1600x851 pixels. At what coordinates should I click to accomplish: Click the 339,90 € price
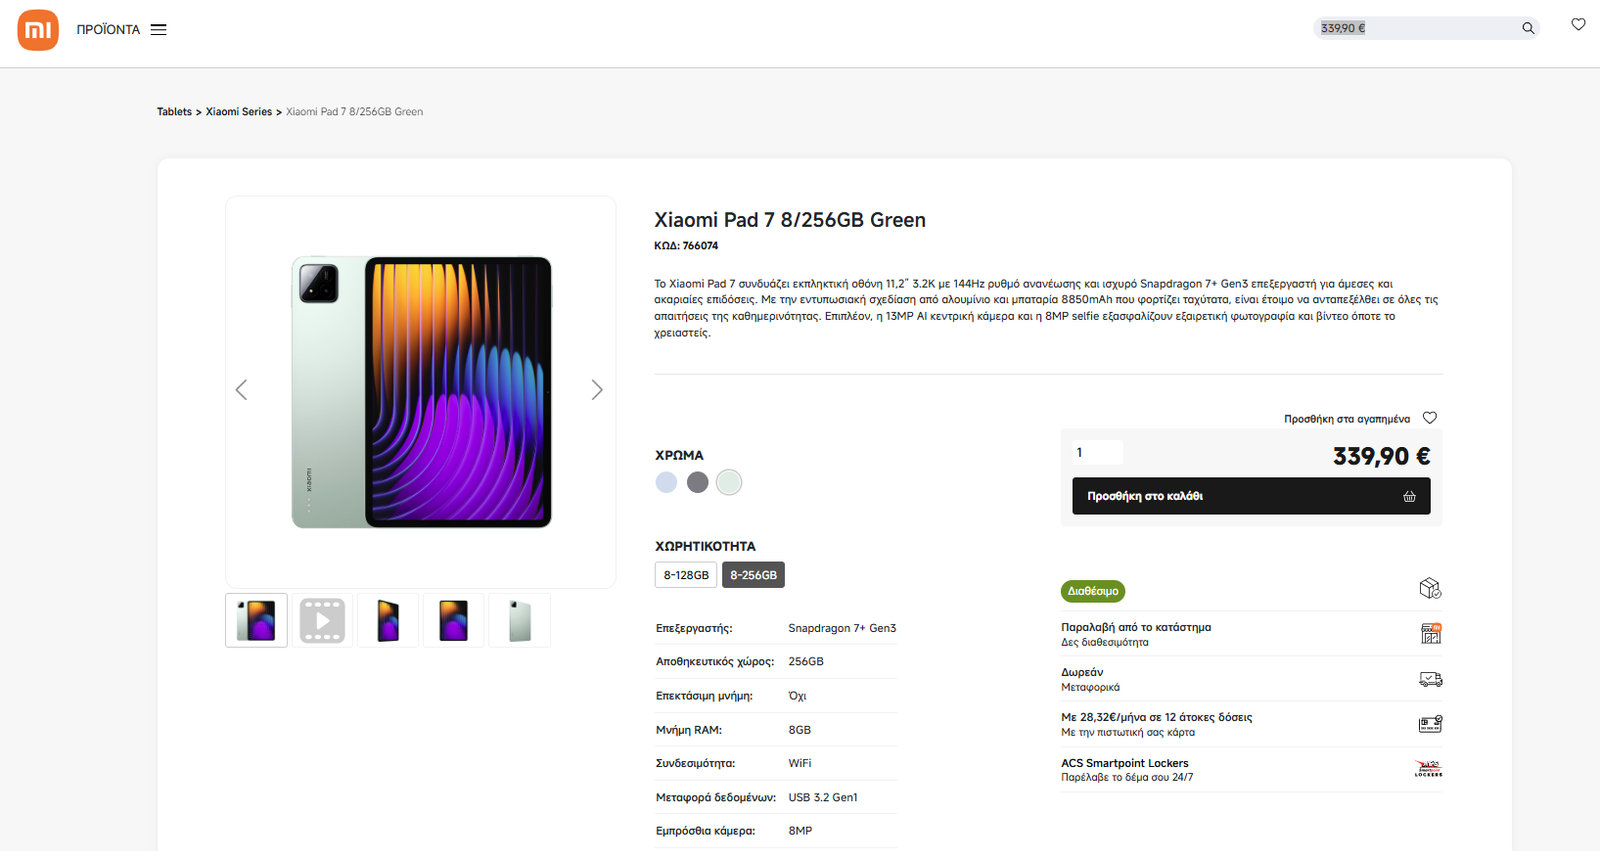pos(1381,456)
